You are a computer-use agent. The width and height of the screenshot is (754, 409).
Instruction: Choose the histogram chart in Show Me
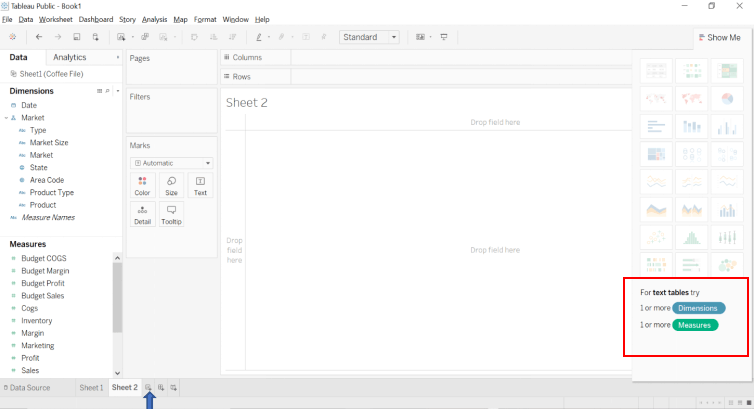coord(691,237)
